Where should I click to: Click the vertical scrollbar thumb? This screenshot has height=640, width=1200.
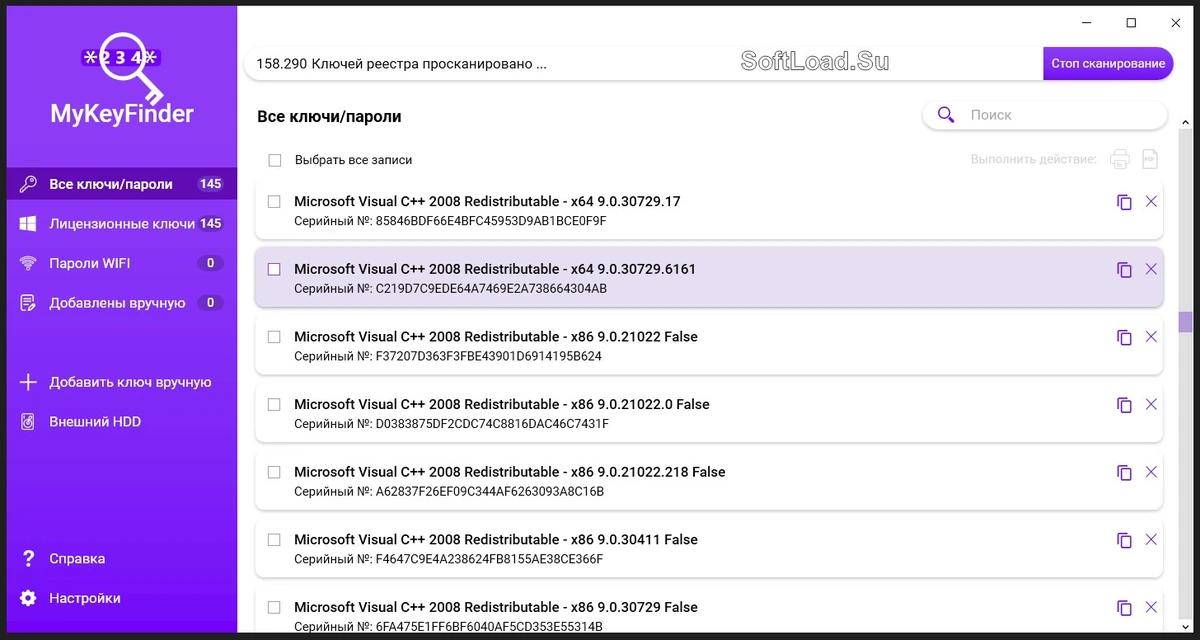tap(1185, 322)
